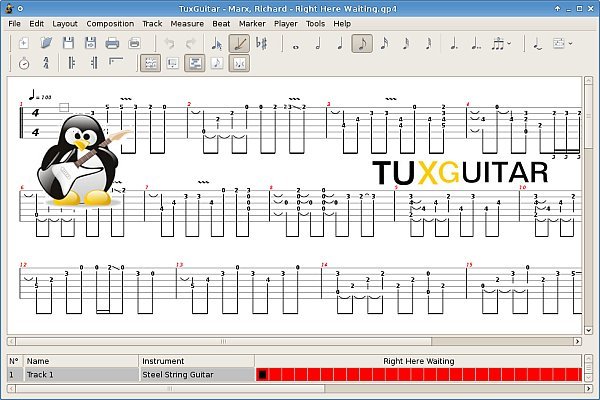This screenshot has width=600, height=400.
Task: Open the Composition menu
Action: click(110, 24)
